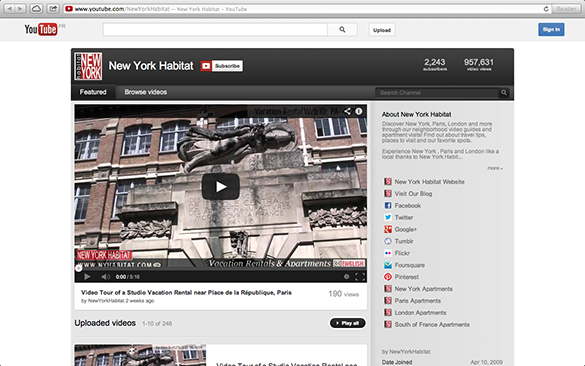The image size is (585, 366).
Task: Click the share icon on the video player
Action: point(347,111)
